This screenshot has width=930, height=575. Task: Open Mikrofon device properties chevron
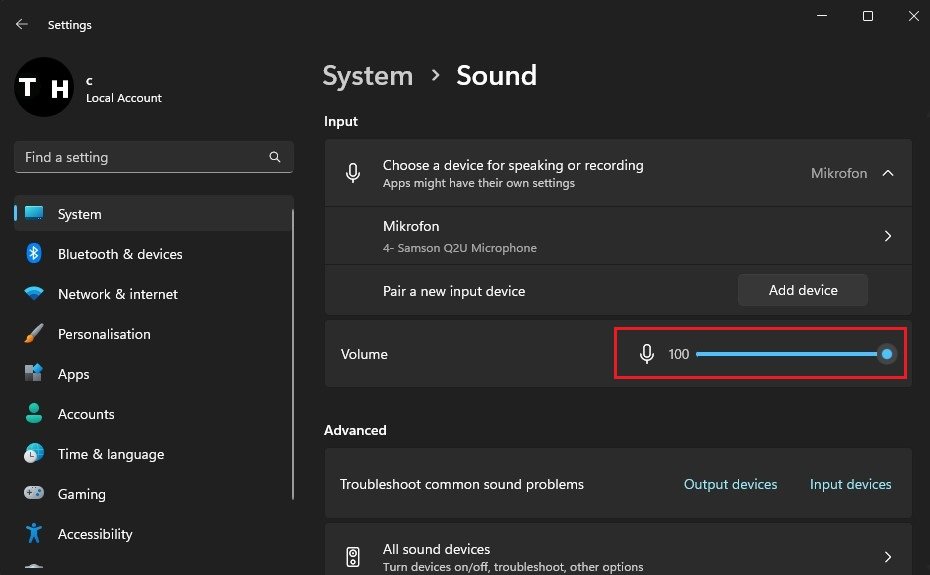[887, 236]
